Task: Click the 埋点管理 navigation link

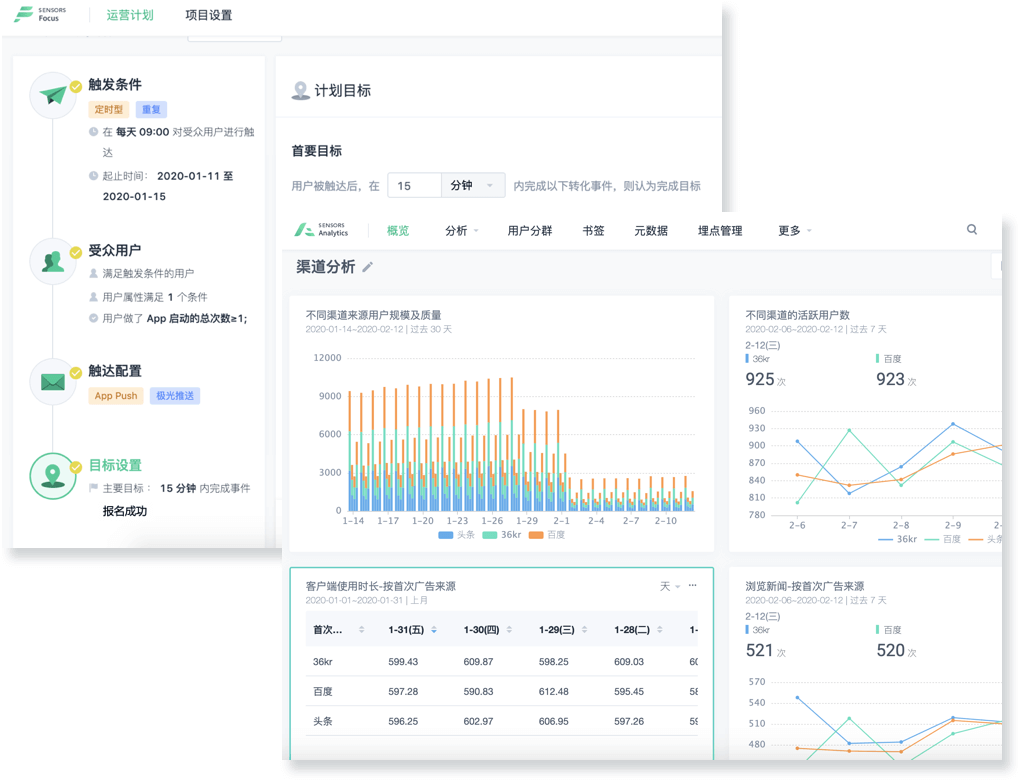Action: tap(720, 231)
